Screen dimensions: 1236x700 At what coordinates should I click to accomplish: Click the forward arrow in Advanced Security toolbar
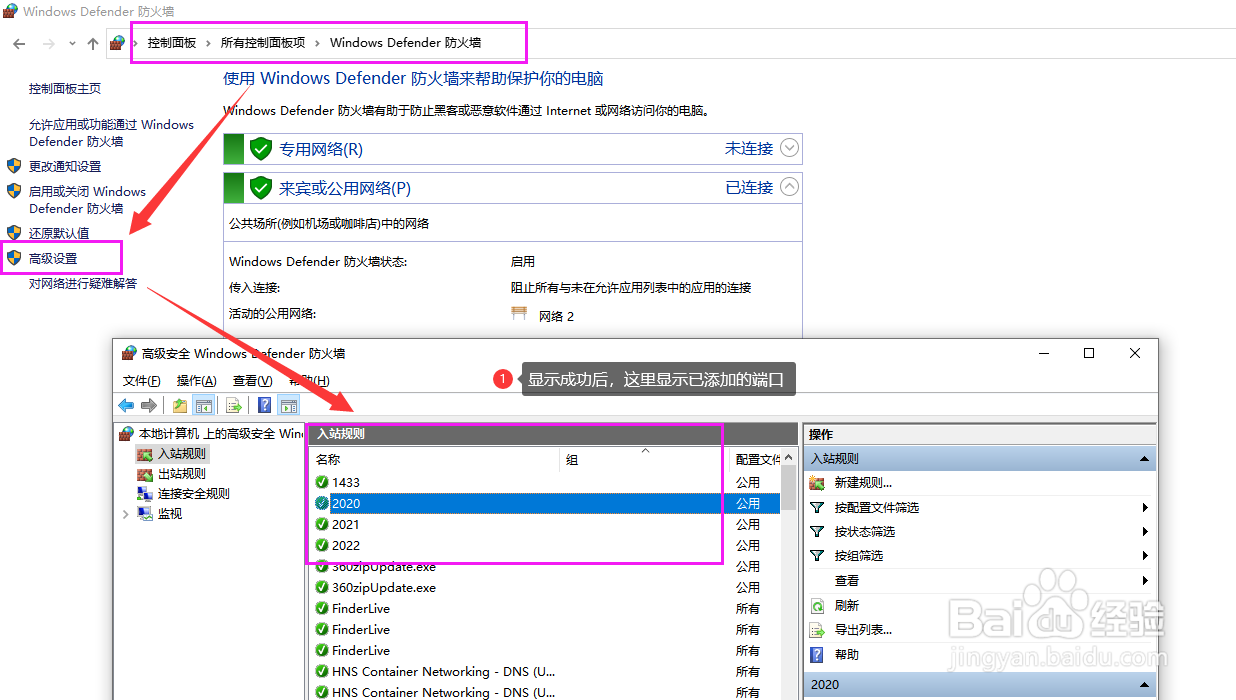pyautogui.click(x=149, y=405)
